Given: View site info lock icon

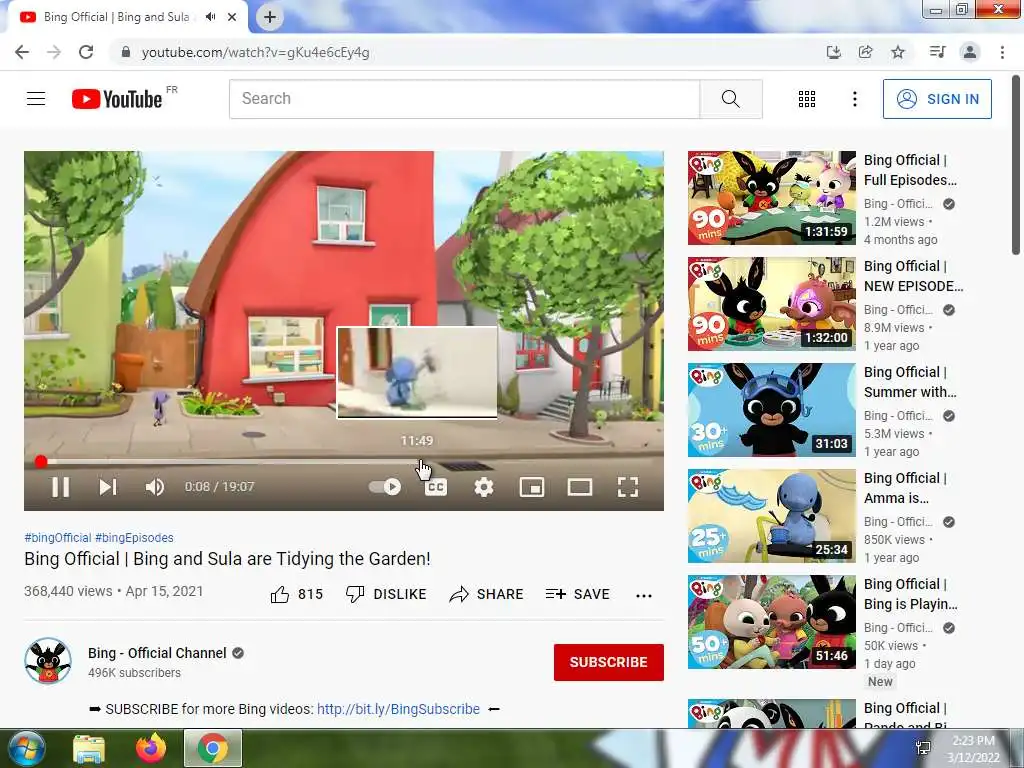Looking at the screenshot, I should point(126,52).
